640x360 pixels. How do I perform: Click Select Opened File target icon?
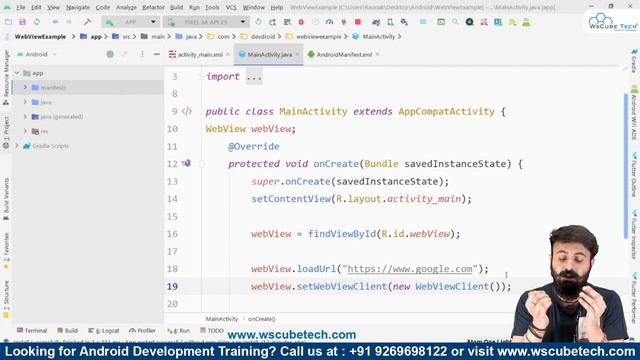[110, 54]
